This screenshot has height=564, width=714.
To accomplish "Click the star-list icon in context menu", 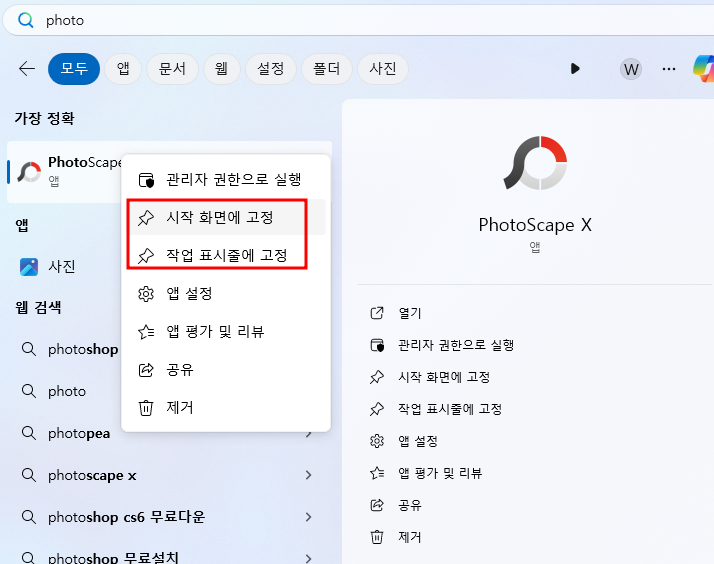I will click(x=146, y=331).
